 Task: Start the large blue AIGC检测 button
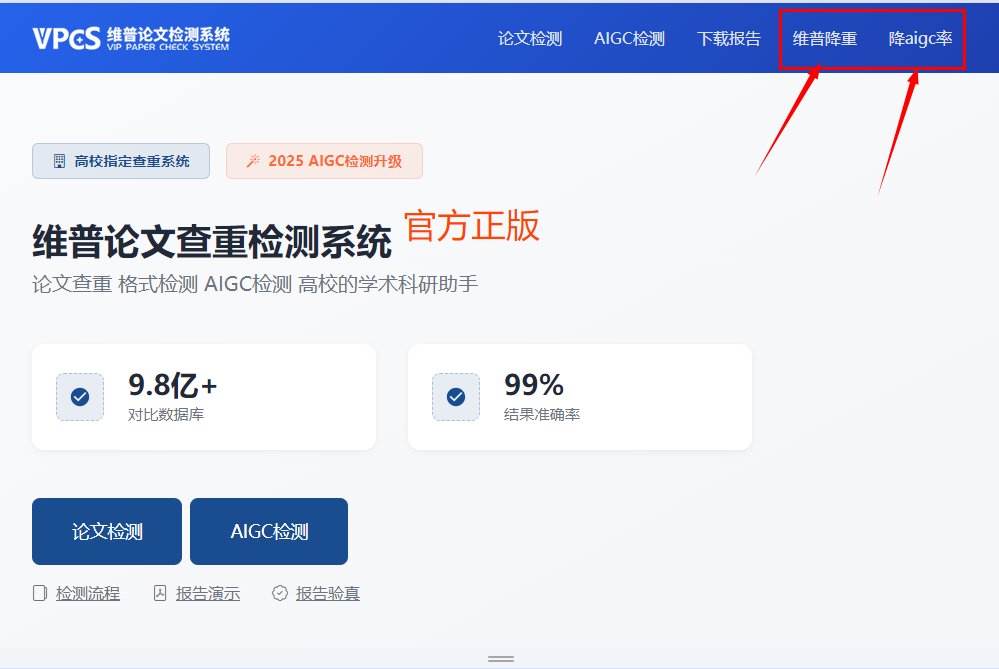coord(269,531)
